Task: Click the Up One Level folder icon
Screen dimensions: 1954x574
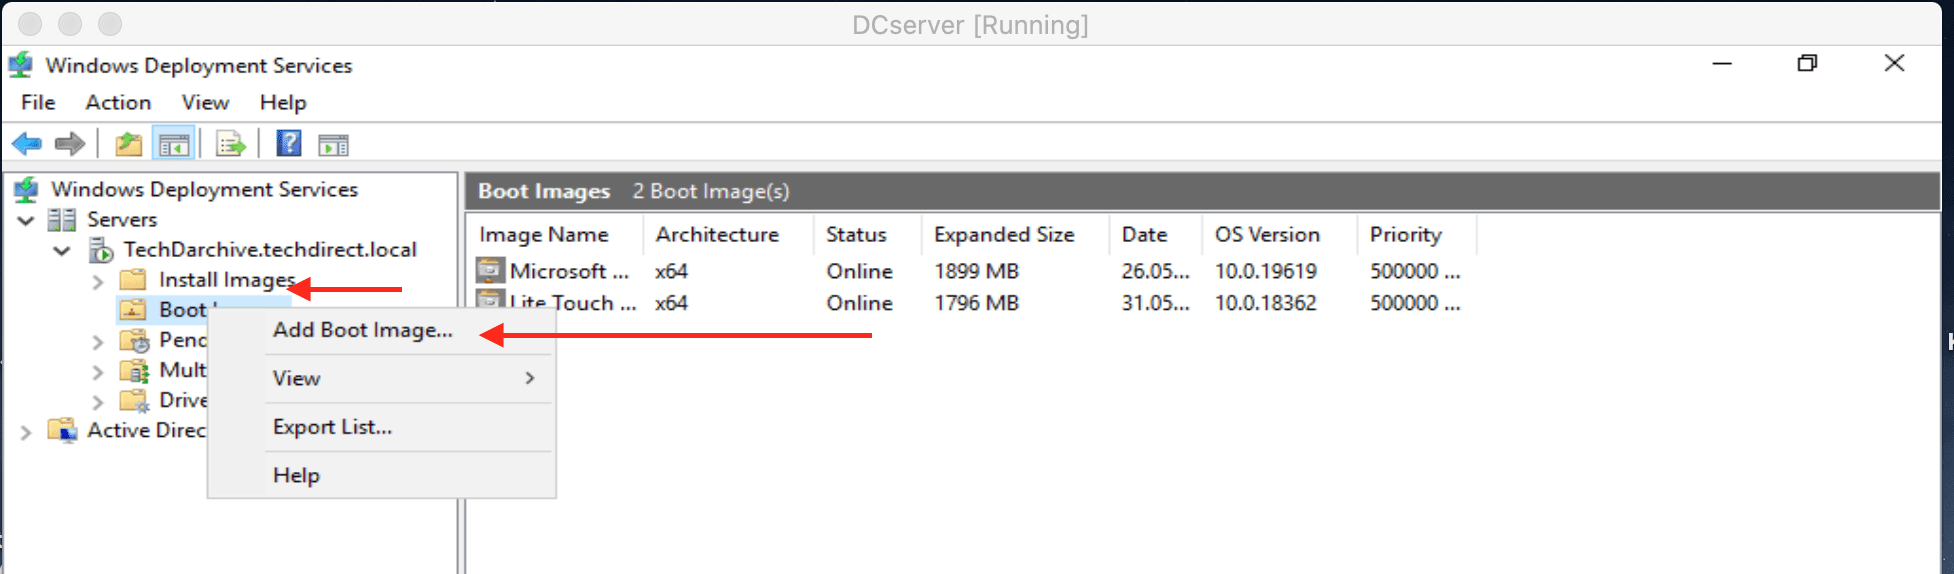Action: [x=128, y=144]
